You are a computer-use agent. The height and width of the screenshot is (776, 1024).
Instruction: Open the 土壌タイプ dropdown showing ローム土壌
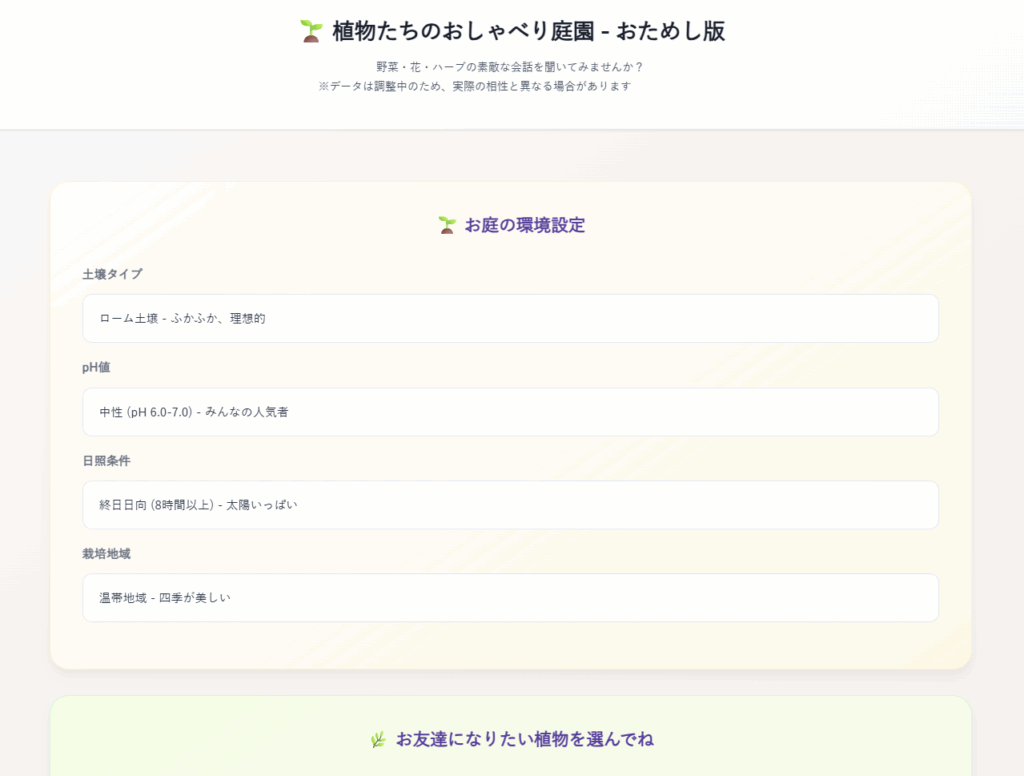coord(510,318)
